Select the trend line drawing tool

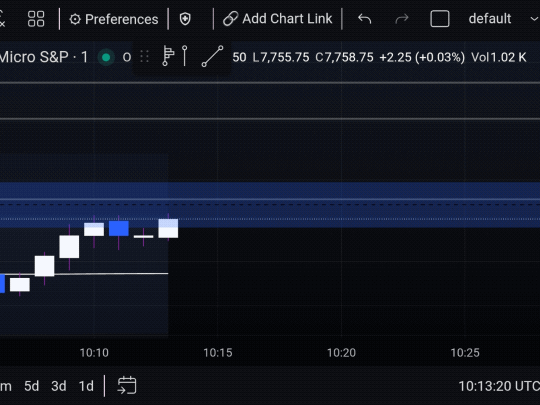coord(212,56)
